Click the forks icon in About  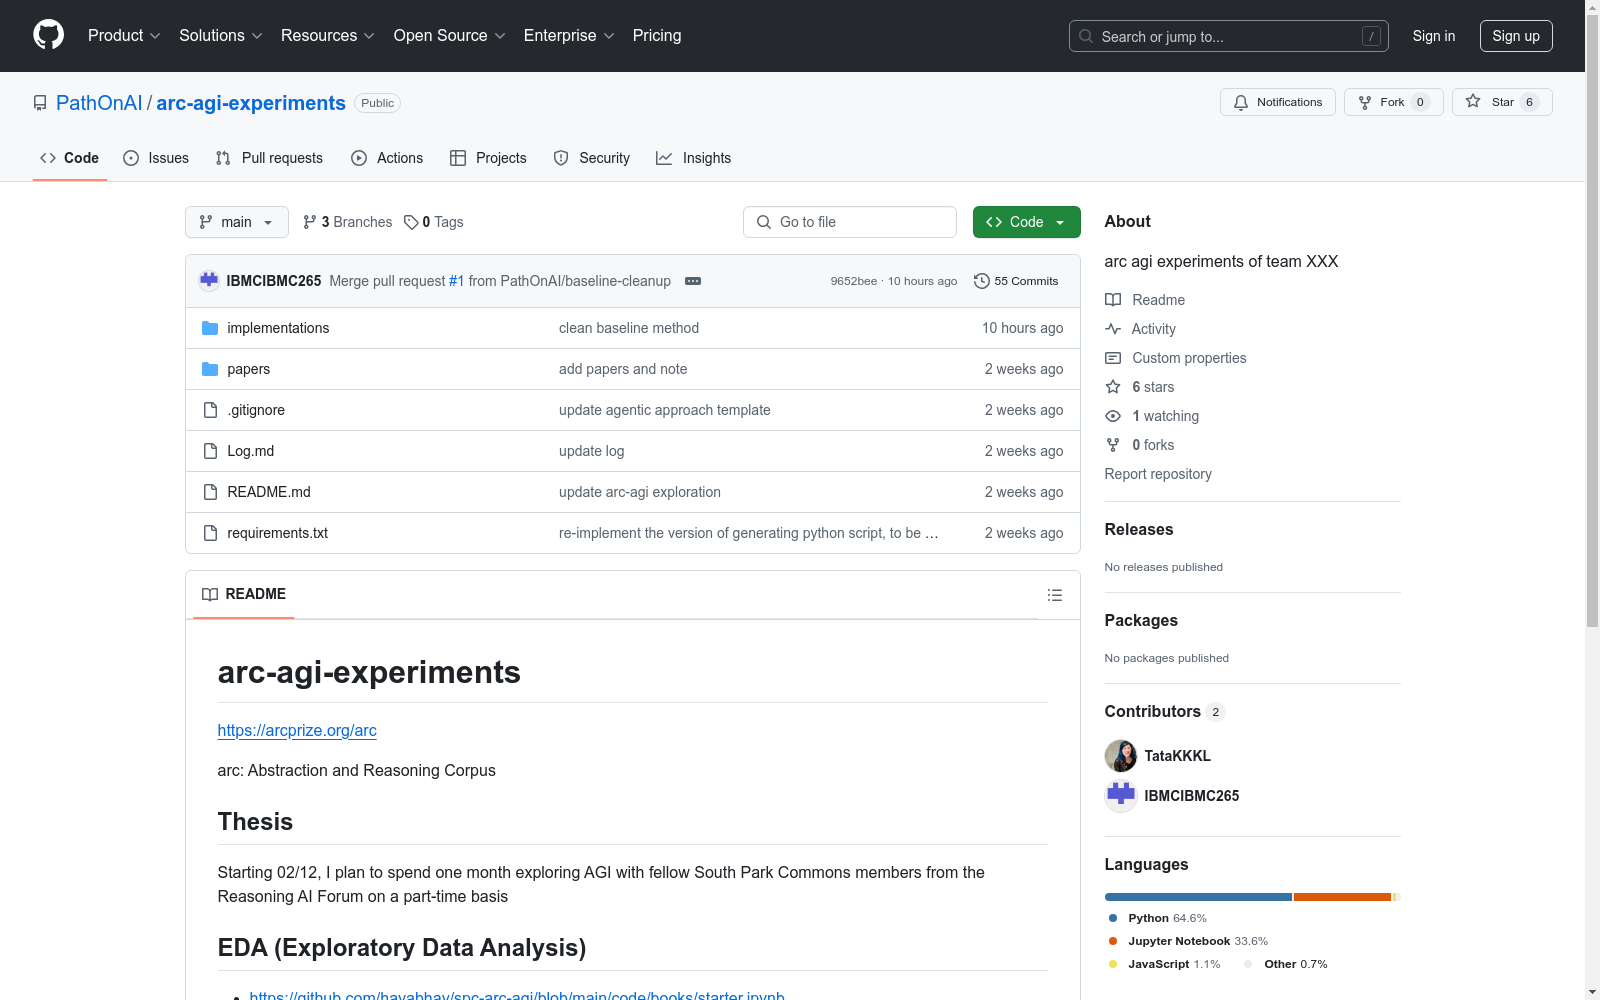click(x=1113, y=445)
